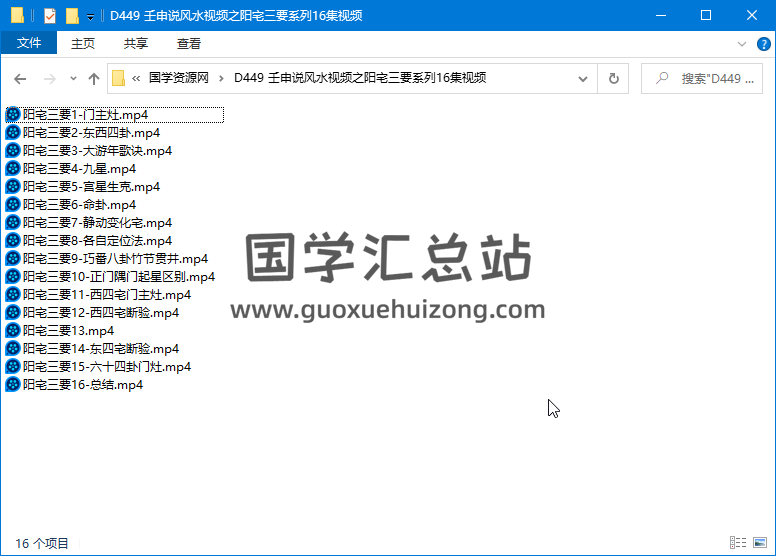Screen dimensions: 776x556
Task: Select file name 阳宅三要8-各自定位法.mp4
Action: (x=97, y=241)
